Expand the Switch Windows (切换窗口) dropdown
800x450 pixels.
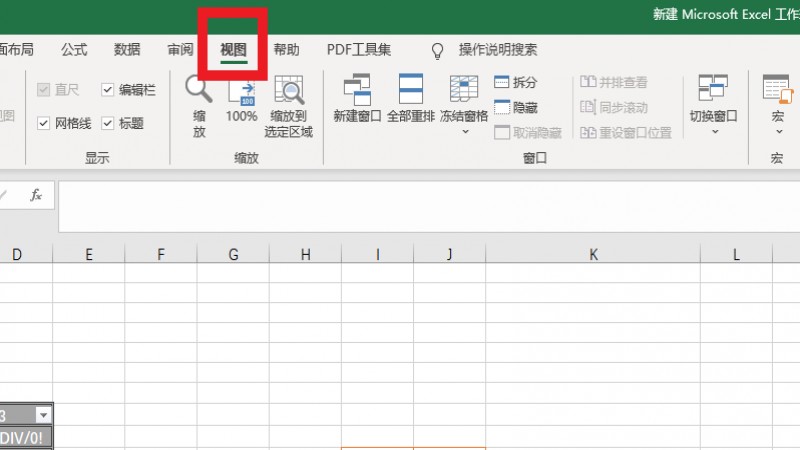point(713,131)
